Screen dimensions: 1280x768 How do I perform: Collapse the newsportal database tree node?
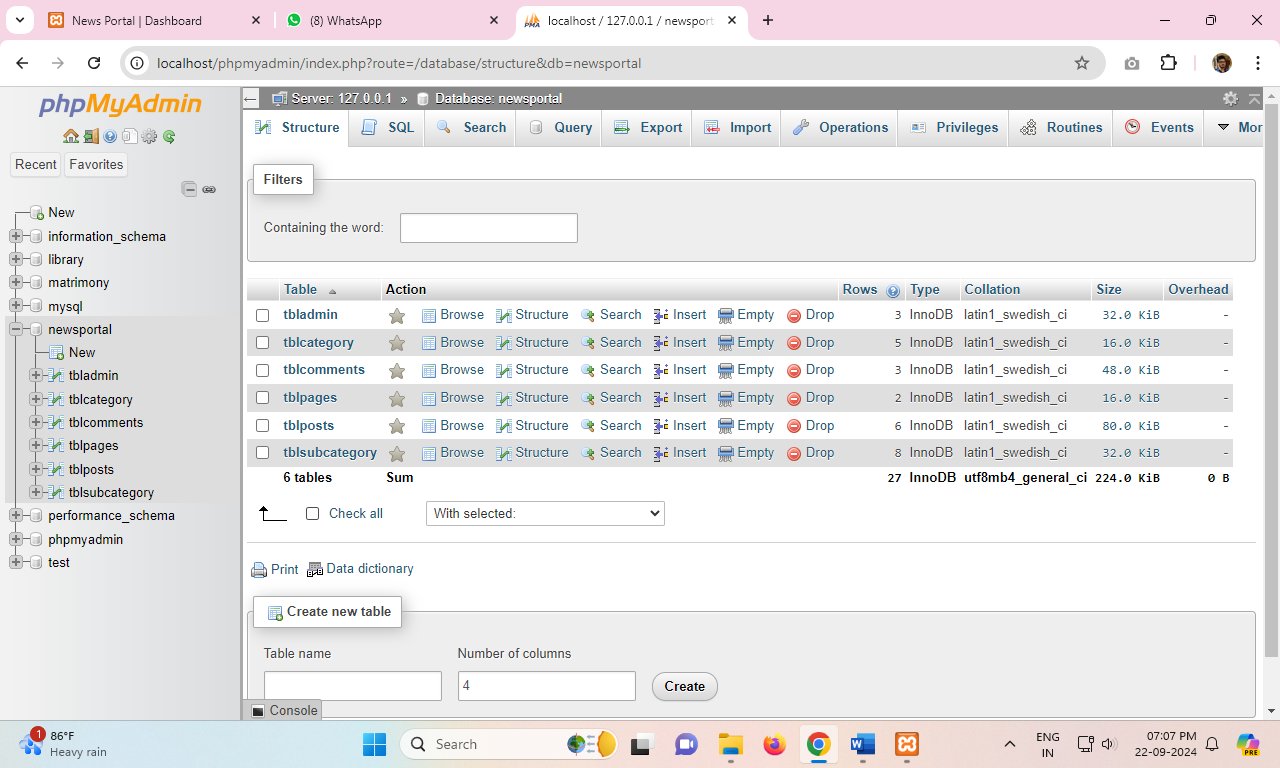pos(16,330)
